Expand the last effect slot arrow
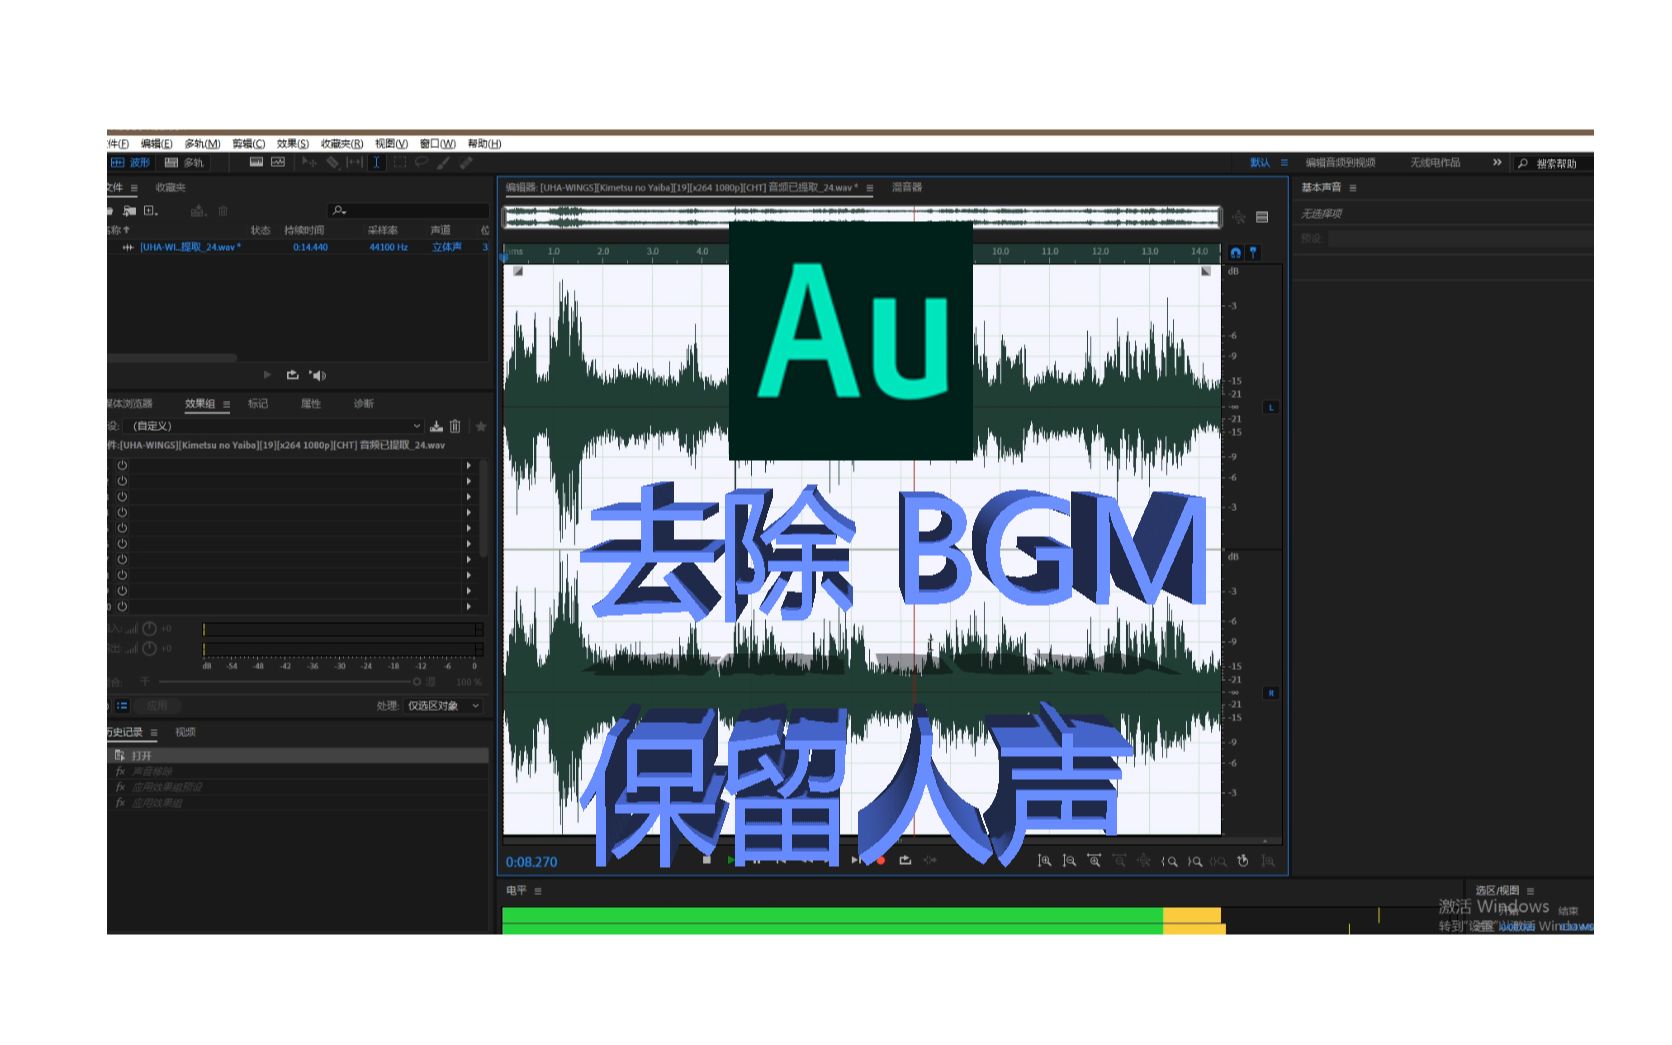The image size is (1672, 1045). 469,606
